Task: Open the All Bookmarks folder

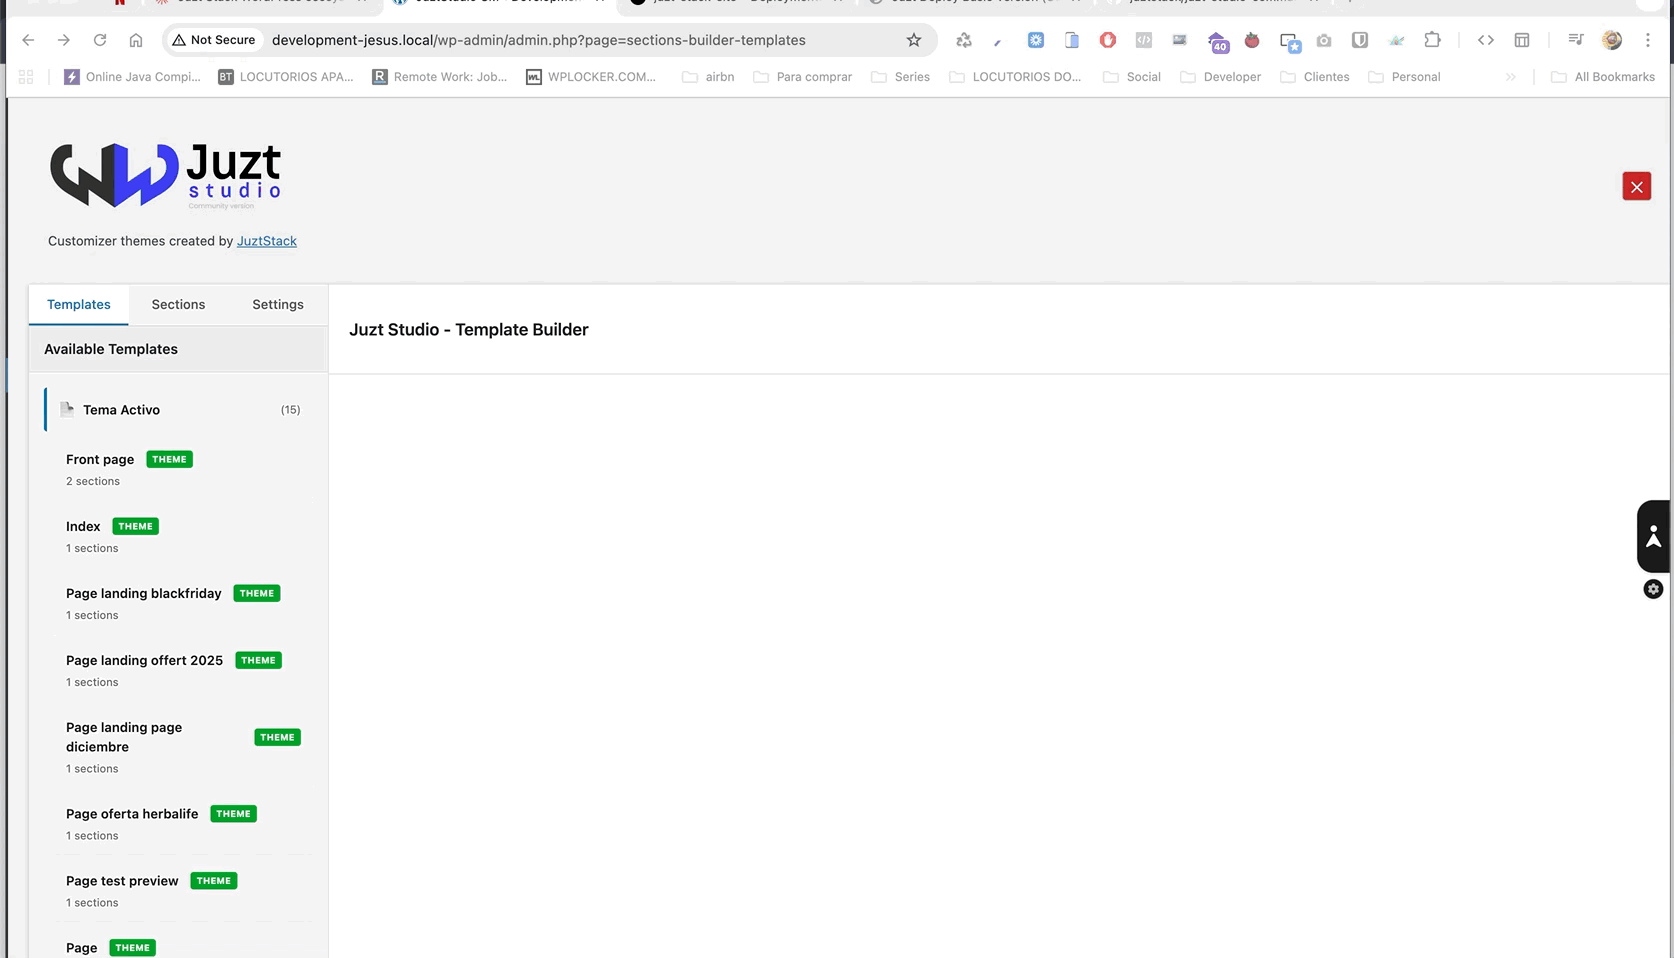Action: [1603, 77]
